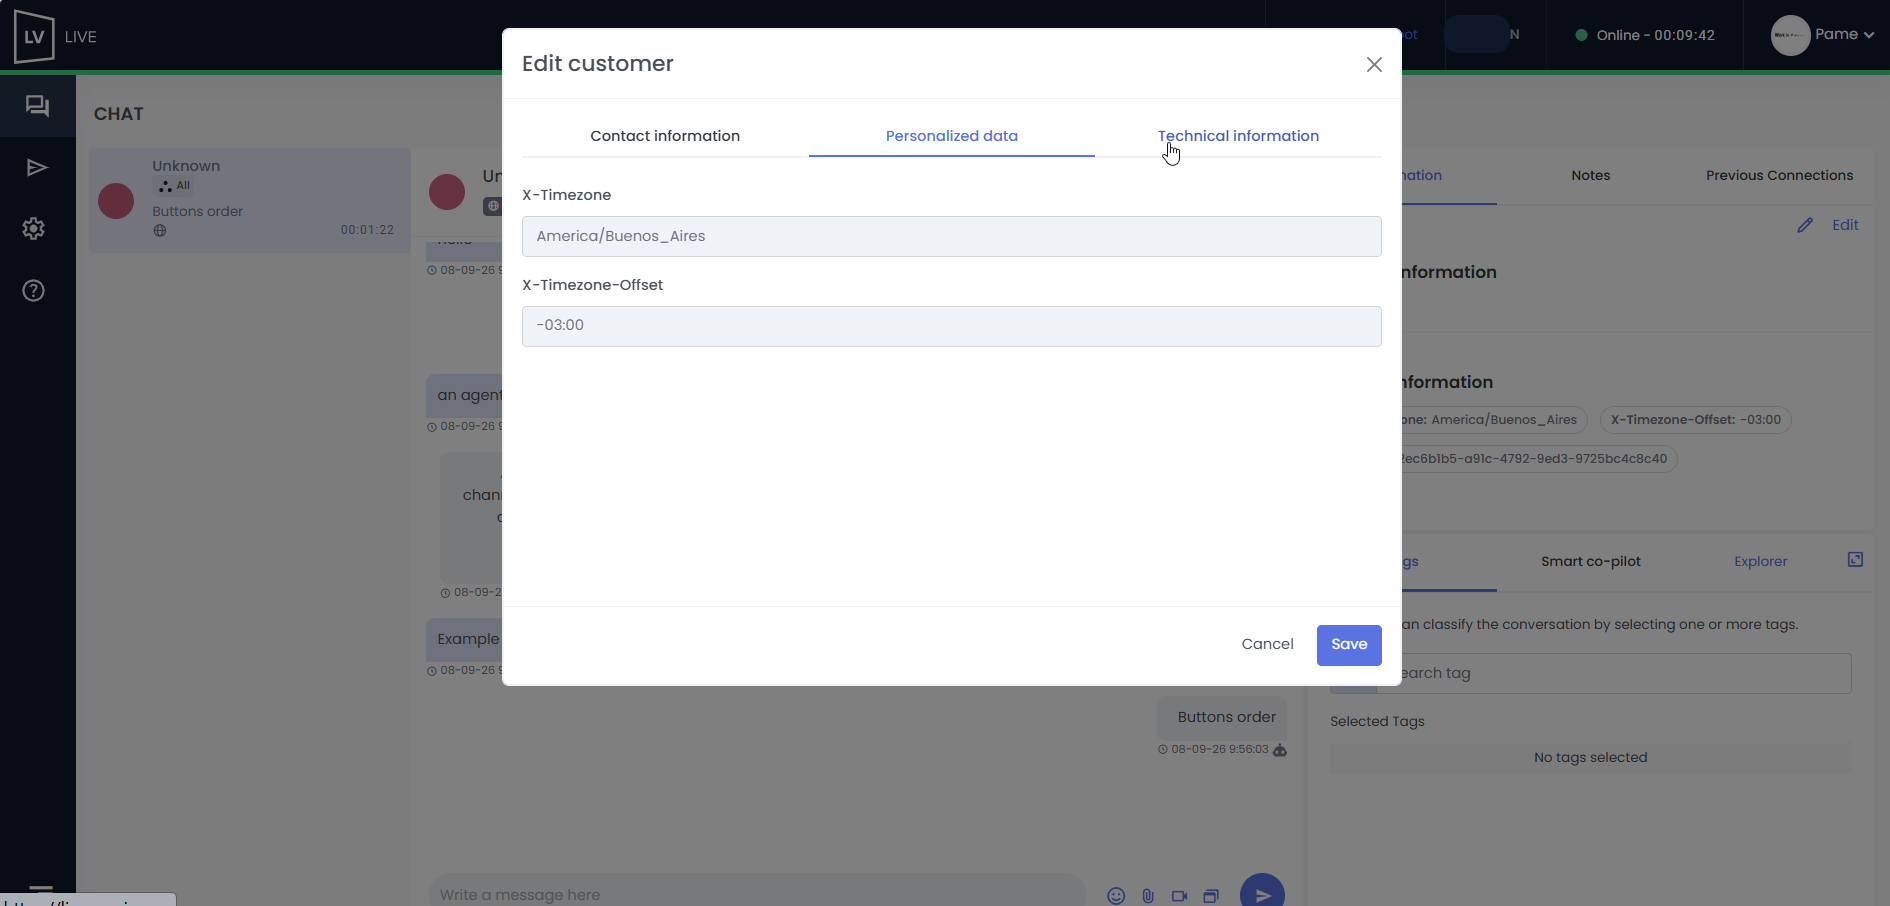Click the X-Timezone-Offset input field

[952, 326]
